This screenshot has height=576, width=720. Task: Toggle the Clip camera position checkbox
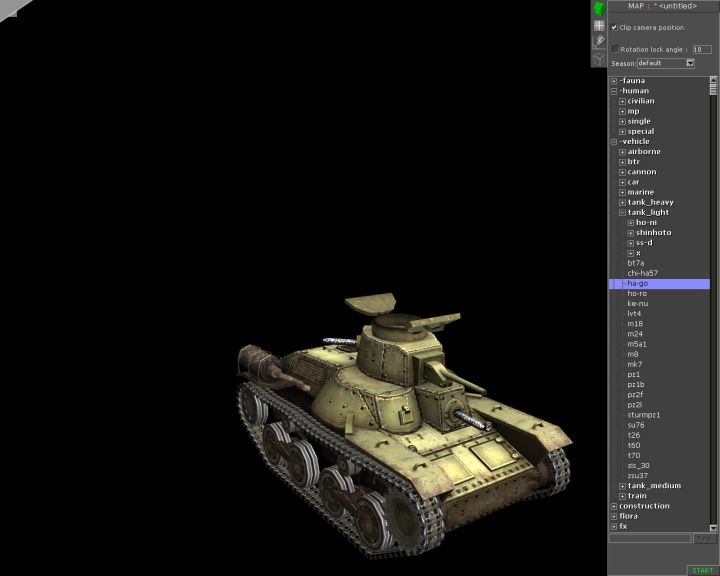(615, 28)
